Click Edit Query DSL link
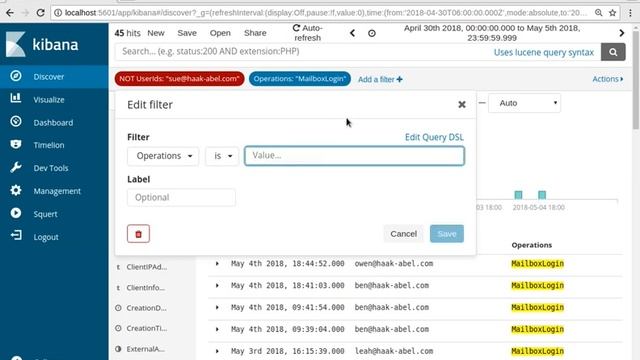 [x=434, y=137]
